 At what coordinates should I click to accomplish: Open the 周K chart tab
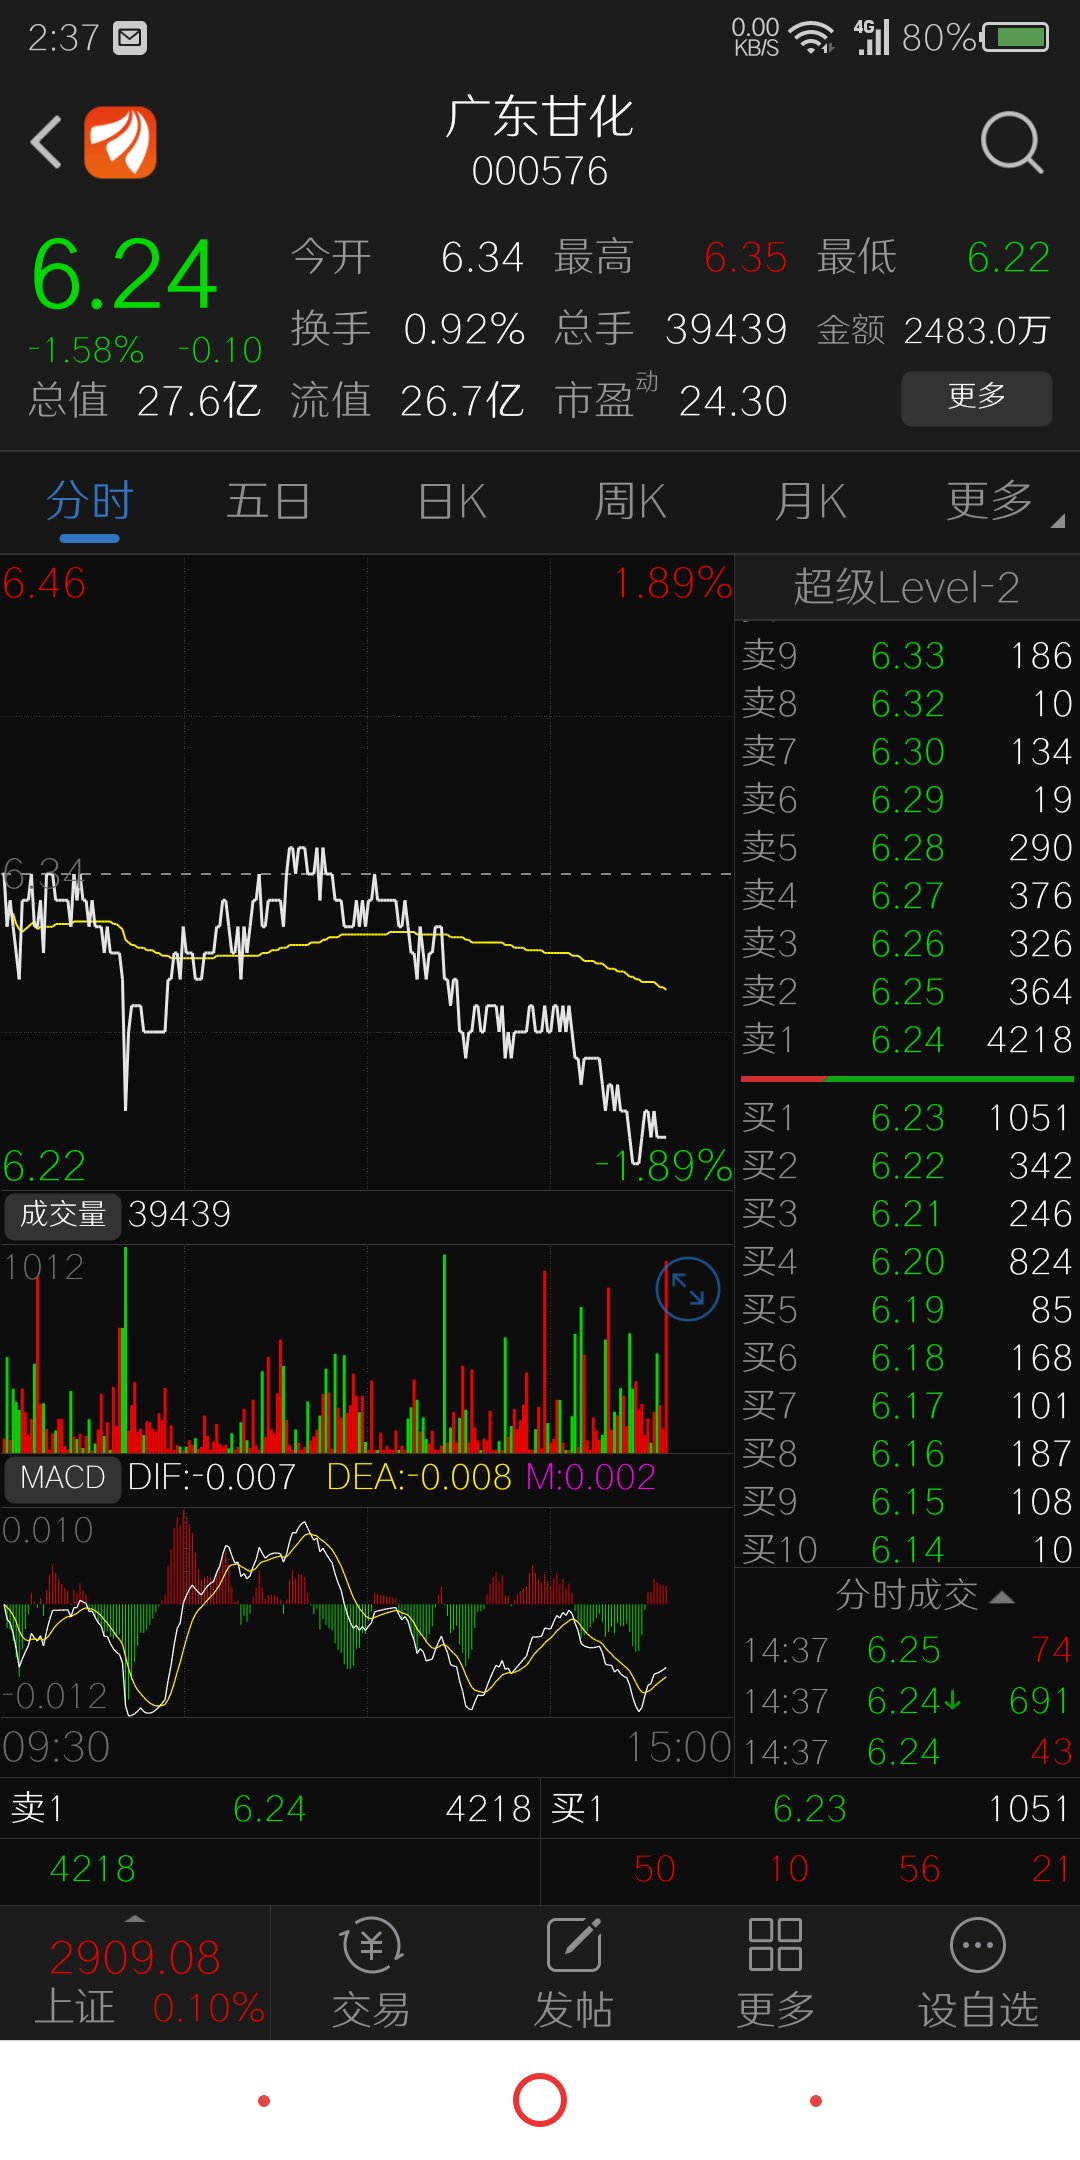(630, 502)
